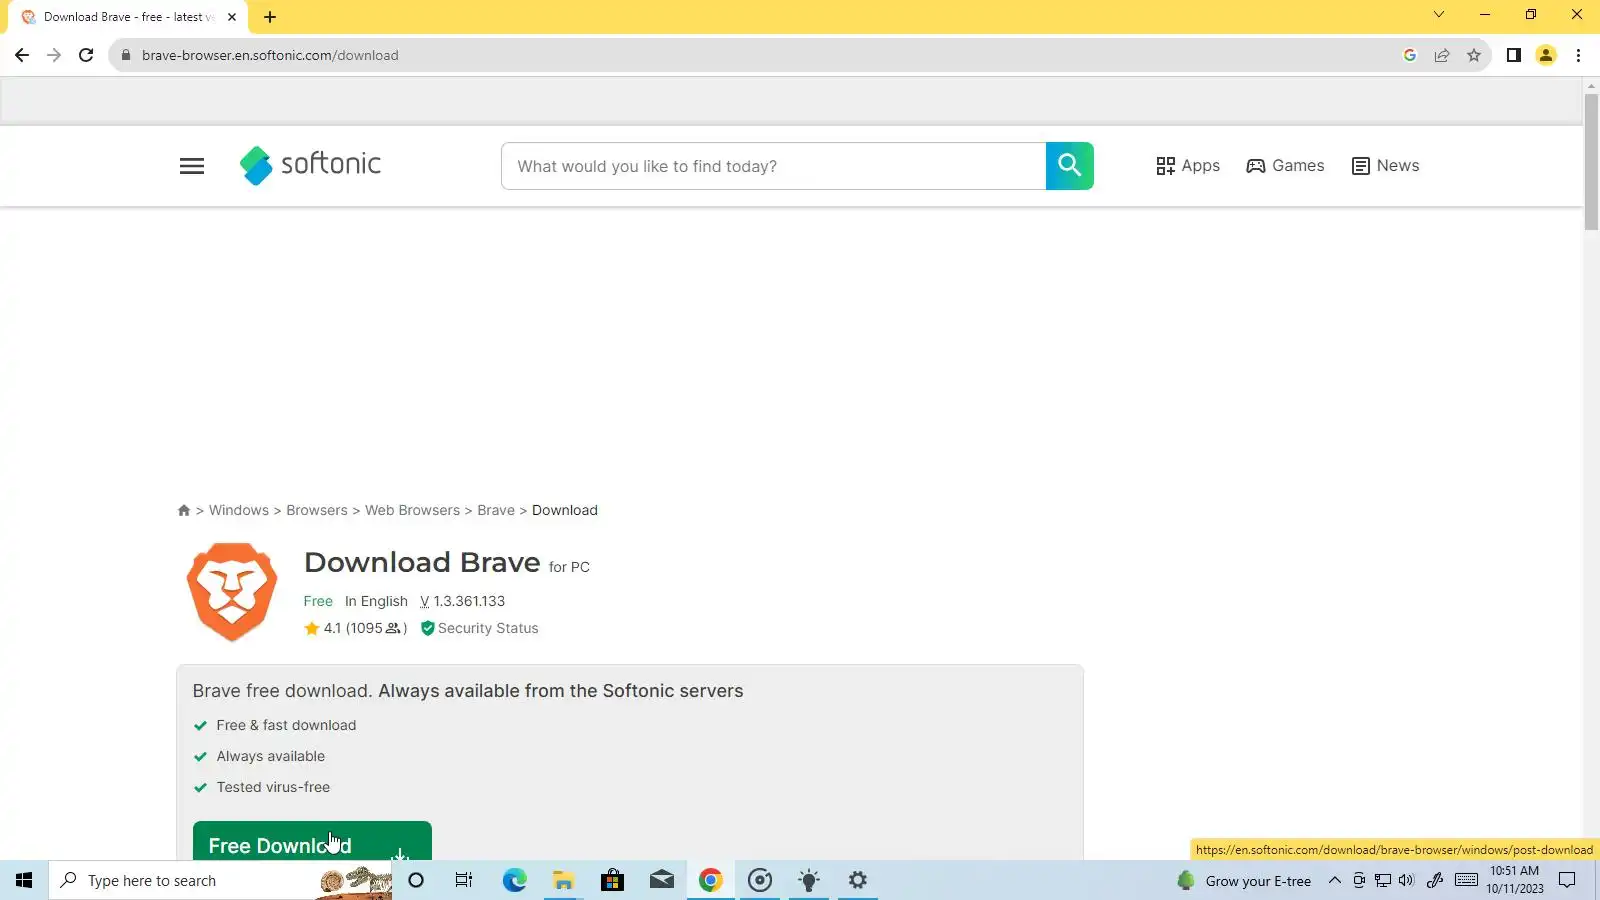Screen dimensions: 1600x900
Task: Click the Security Status shield badge
Action: coord(479,628)
